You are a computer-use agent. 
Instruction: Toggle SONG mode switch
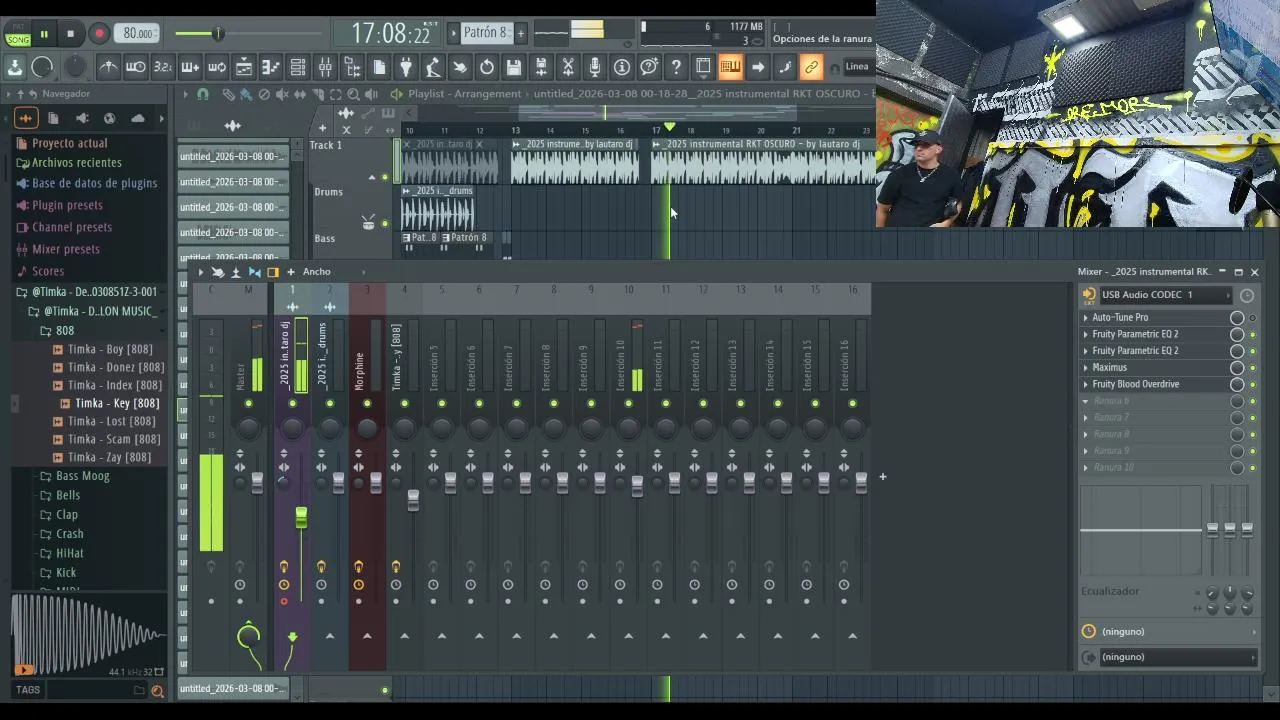pos(18,39)
